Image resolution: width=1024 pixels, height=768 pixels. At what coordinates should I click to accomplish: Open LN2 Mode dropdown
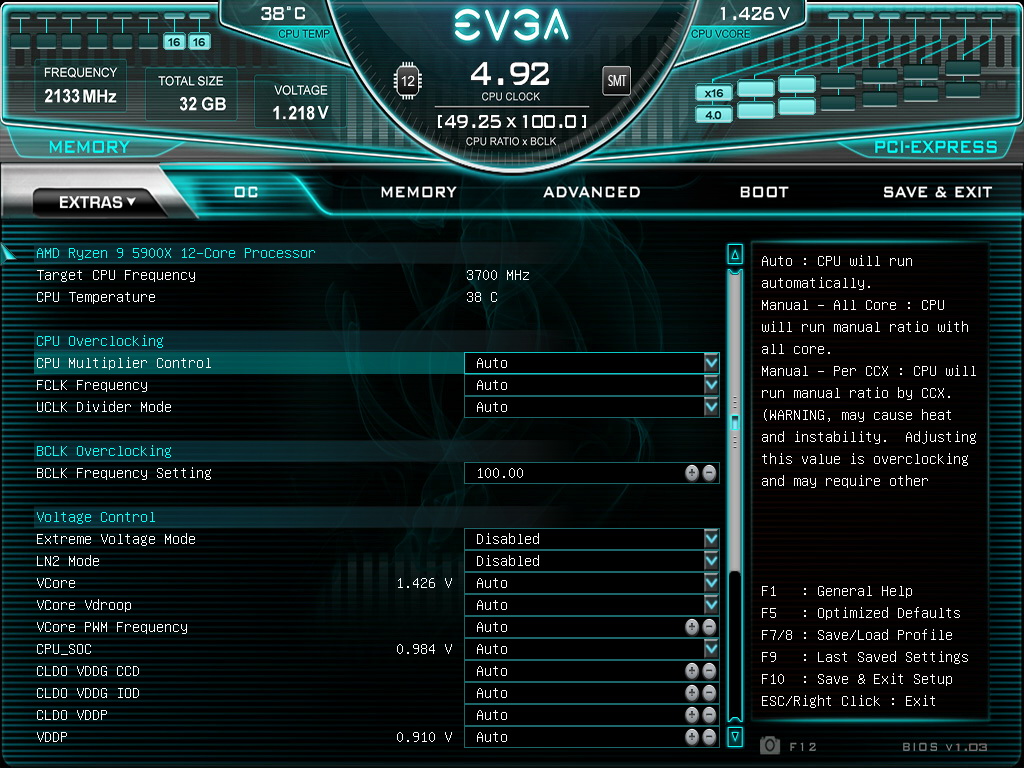tap(711, 561)
